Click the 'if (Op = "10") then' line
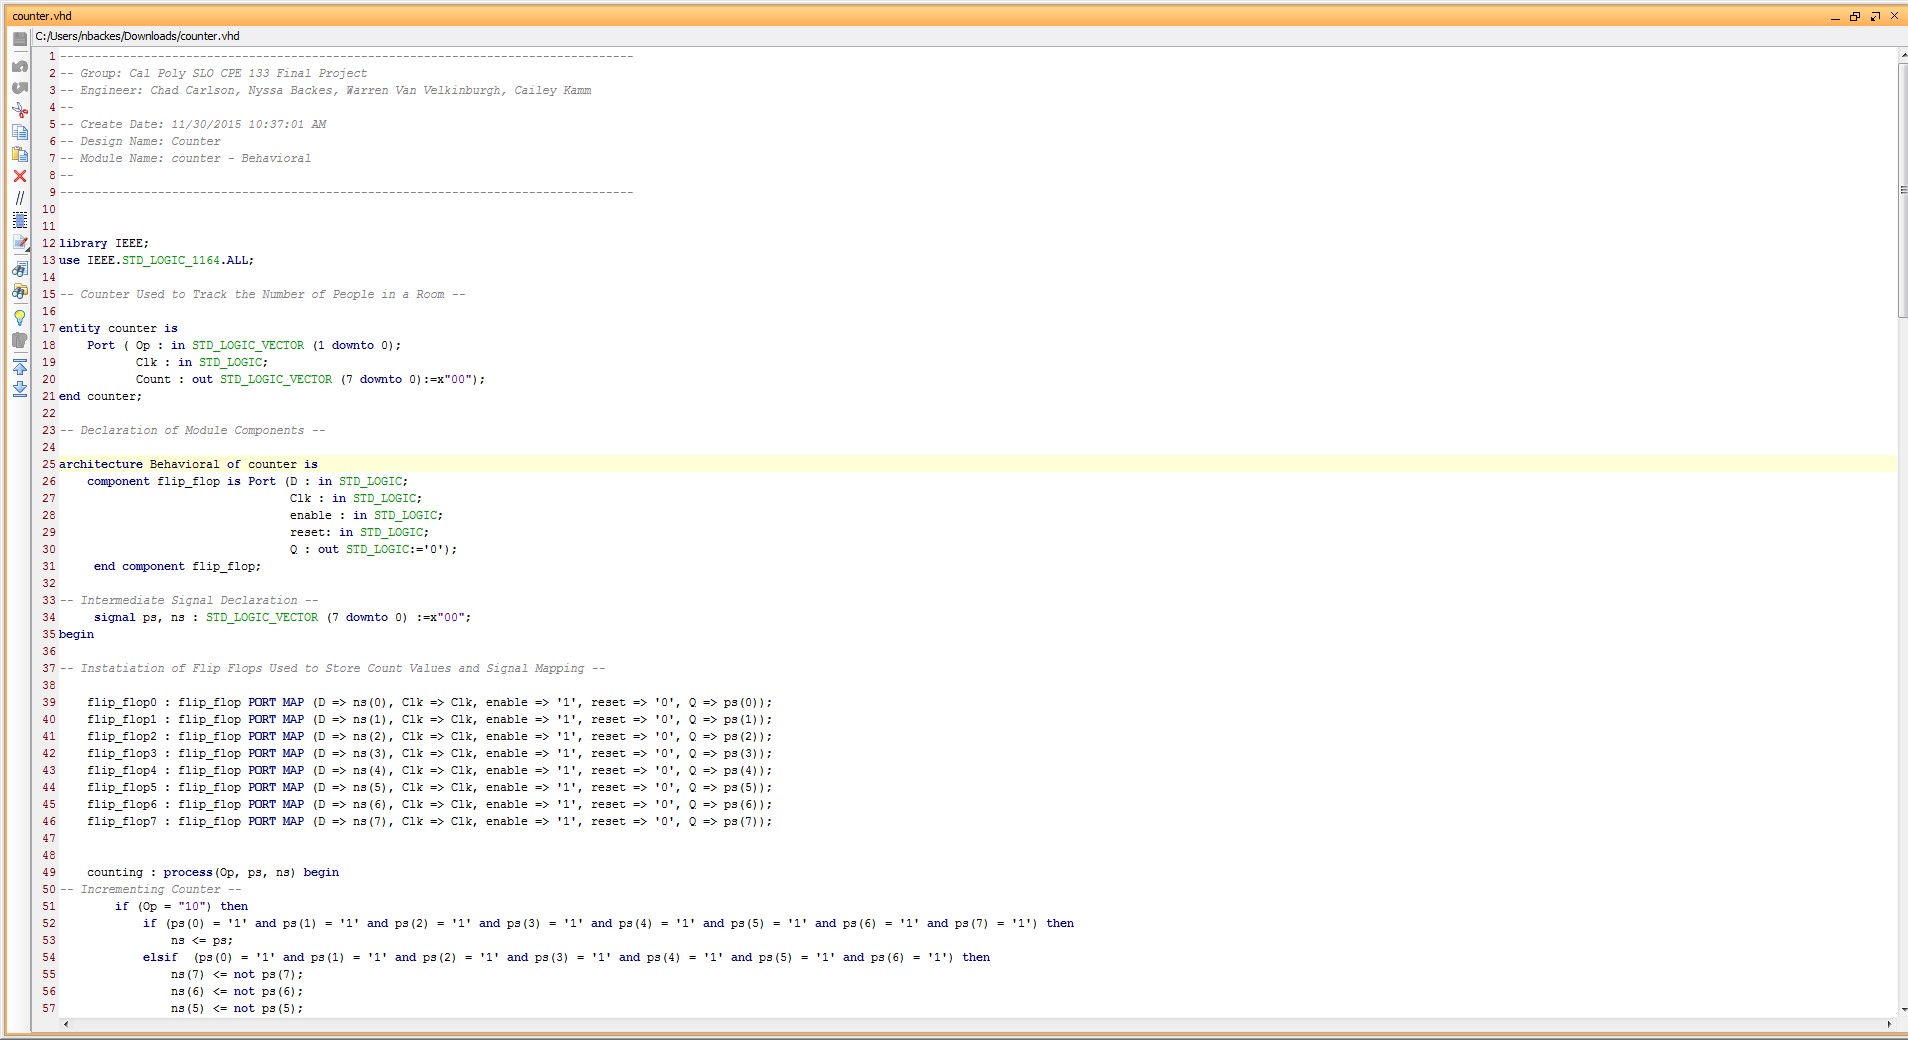 click(181, 906)
